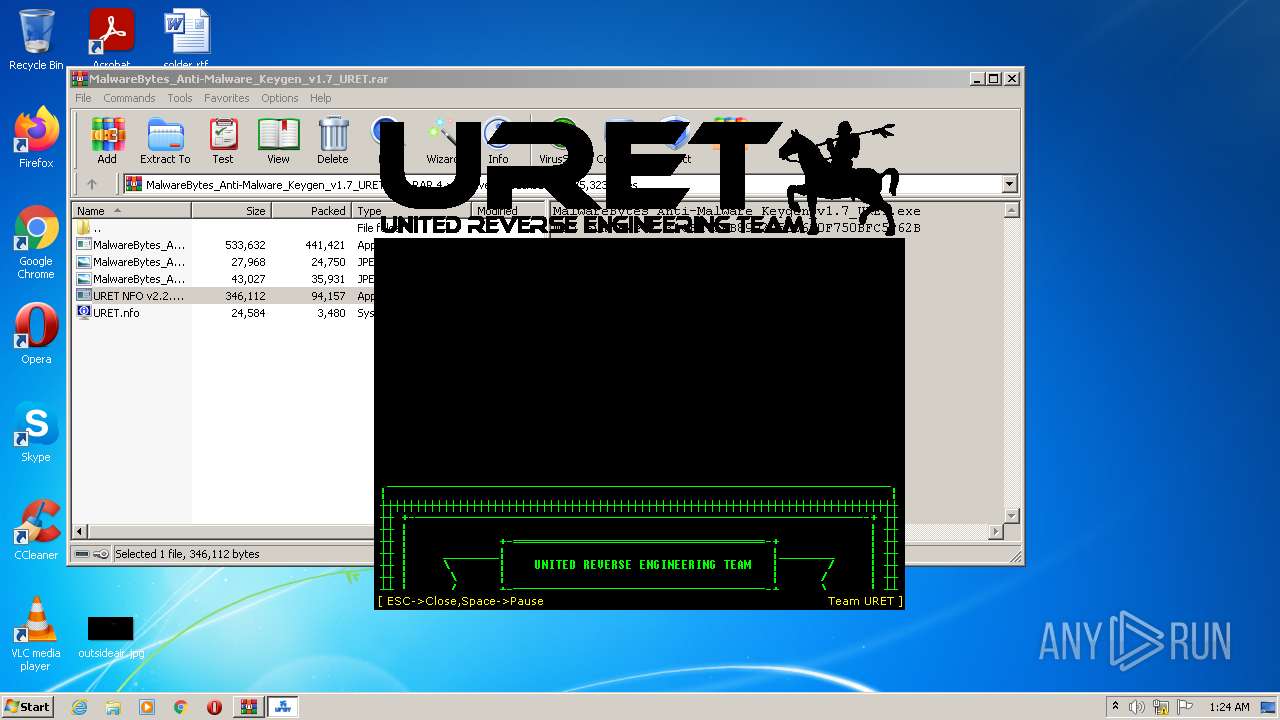This screenshot has height=720, width=1280.
Task: Show hidden tray icons arrow
Action: pos(1115,707)
